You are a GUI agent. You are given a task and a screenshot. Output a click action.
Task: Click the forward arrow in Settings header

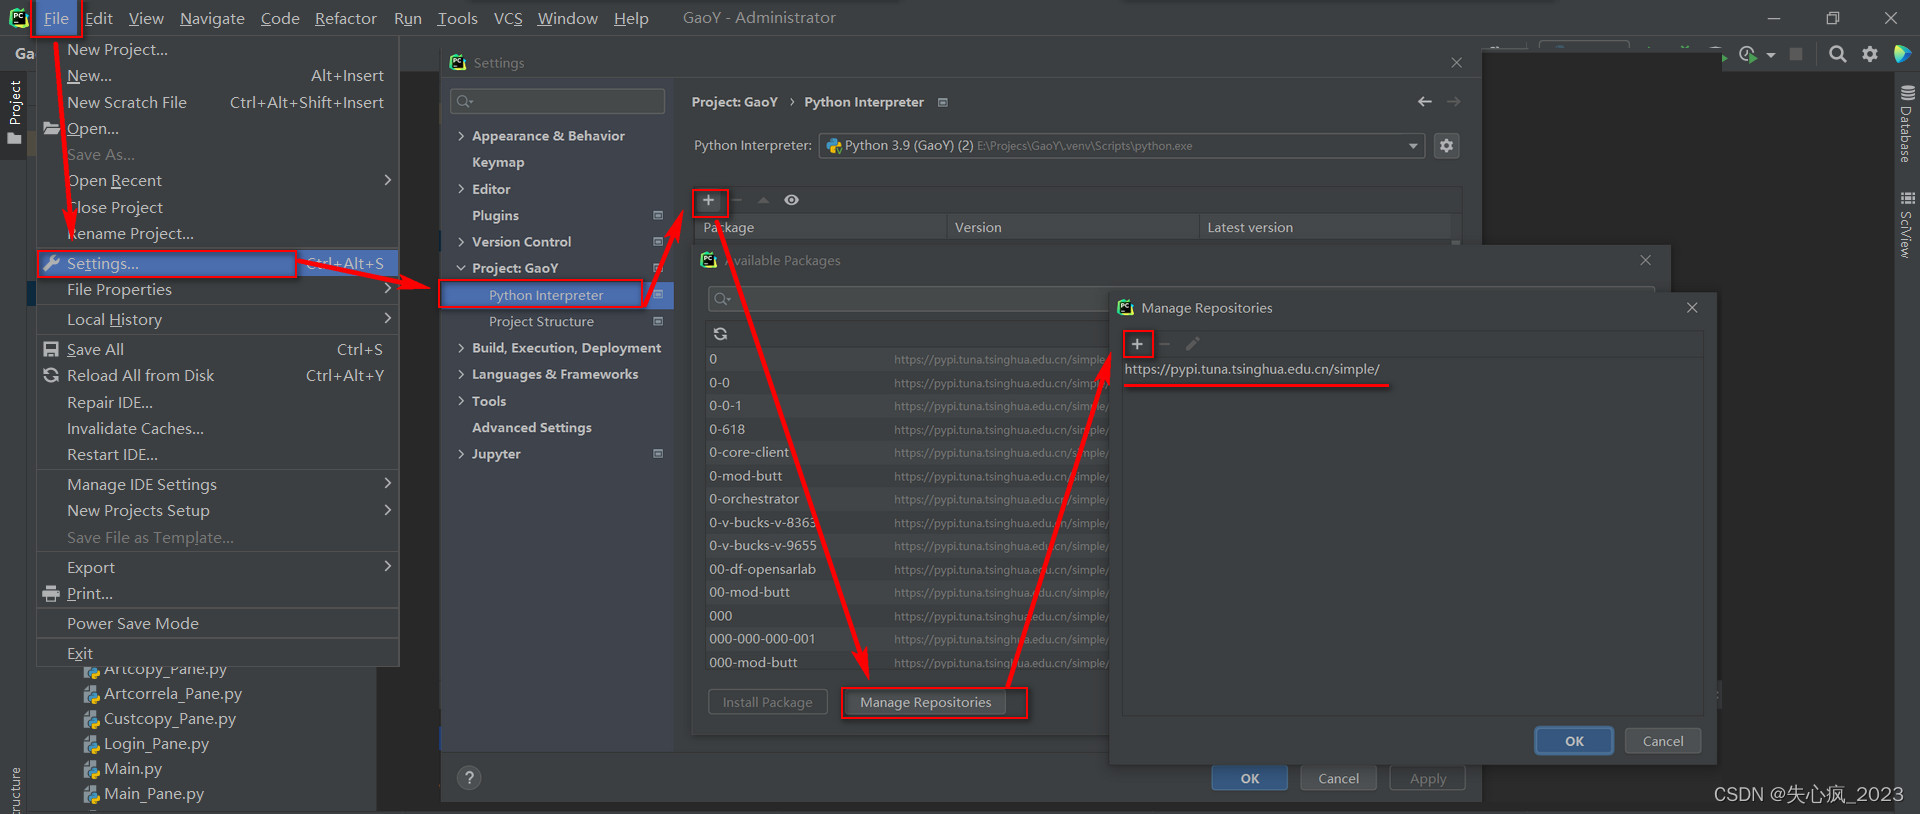click(x=1453, y=102)
